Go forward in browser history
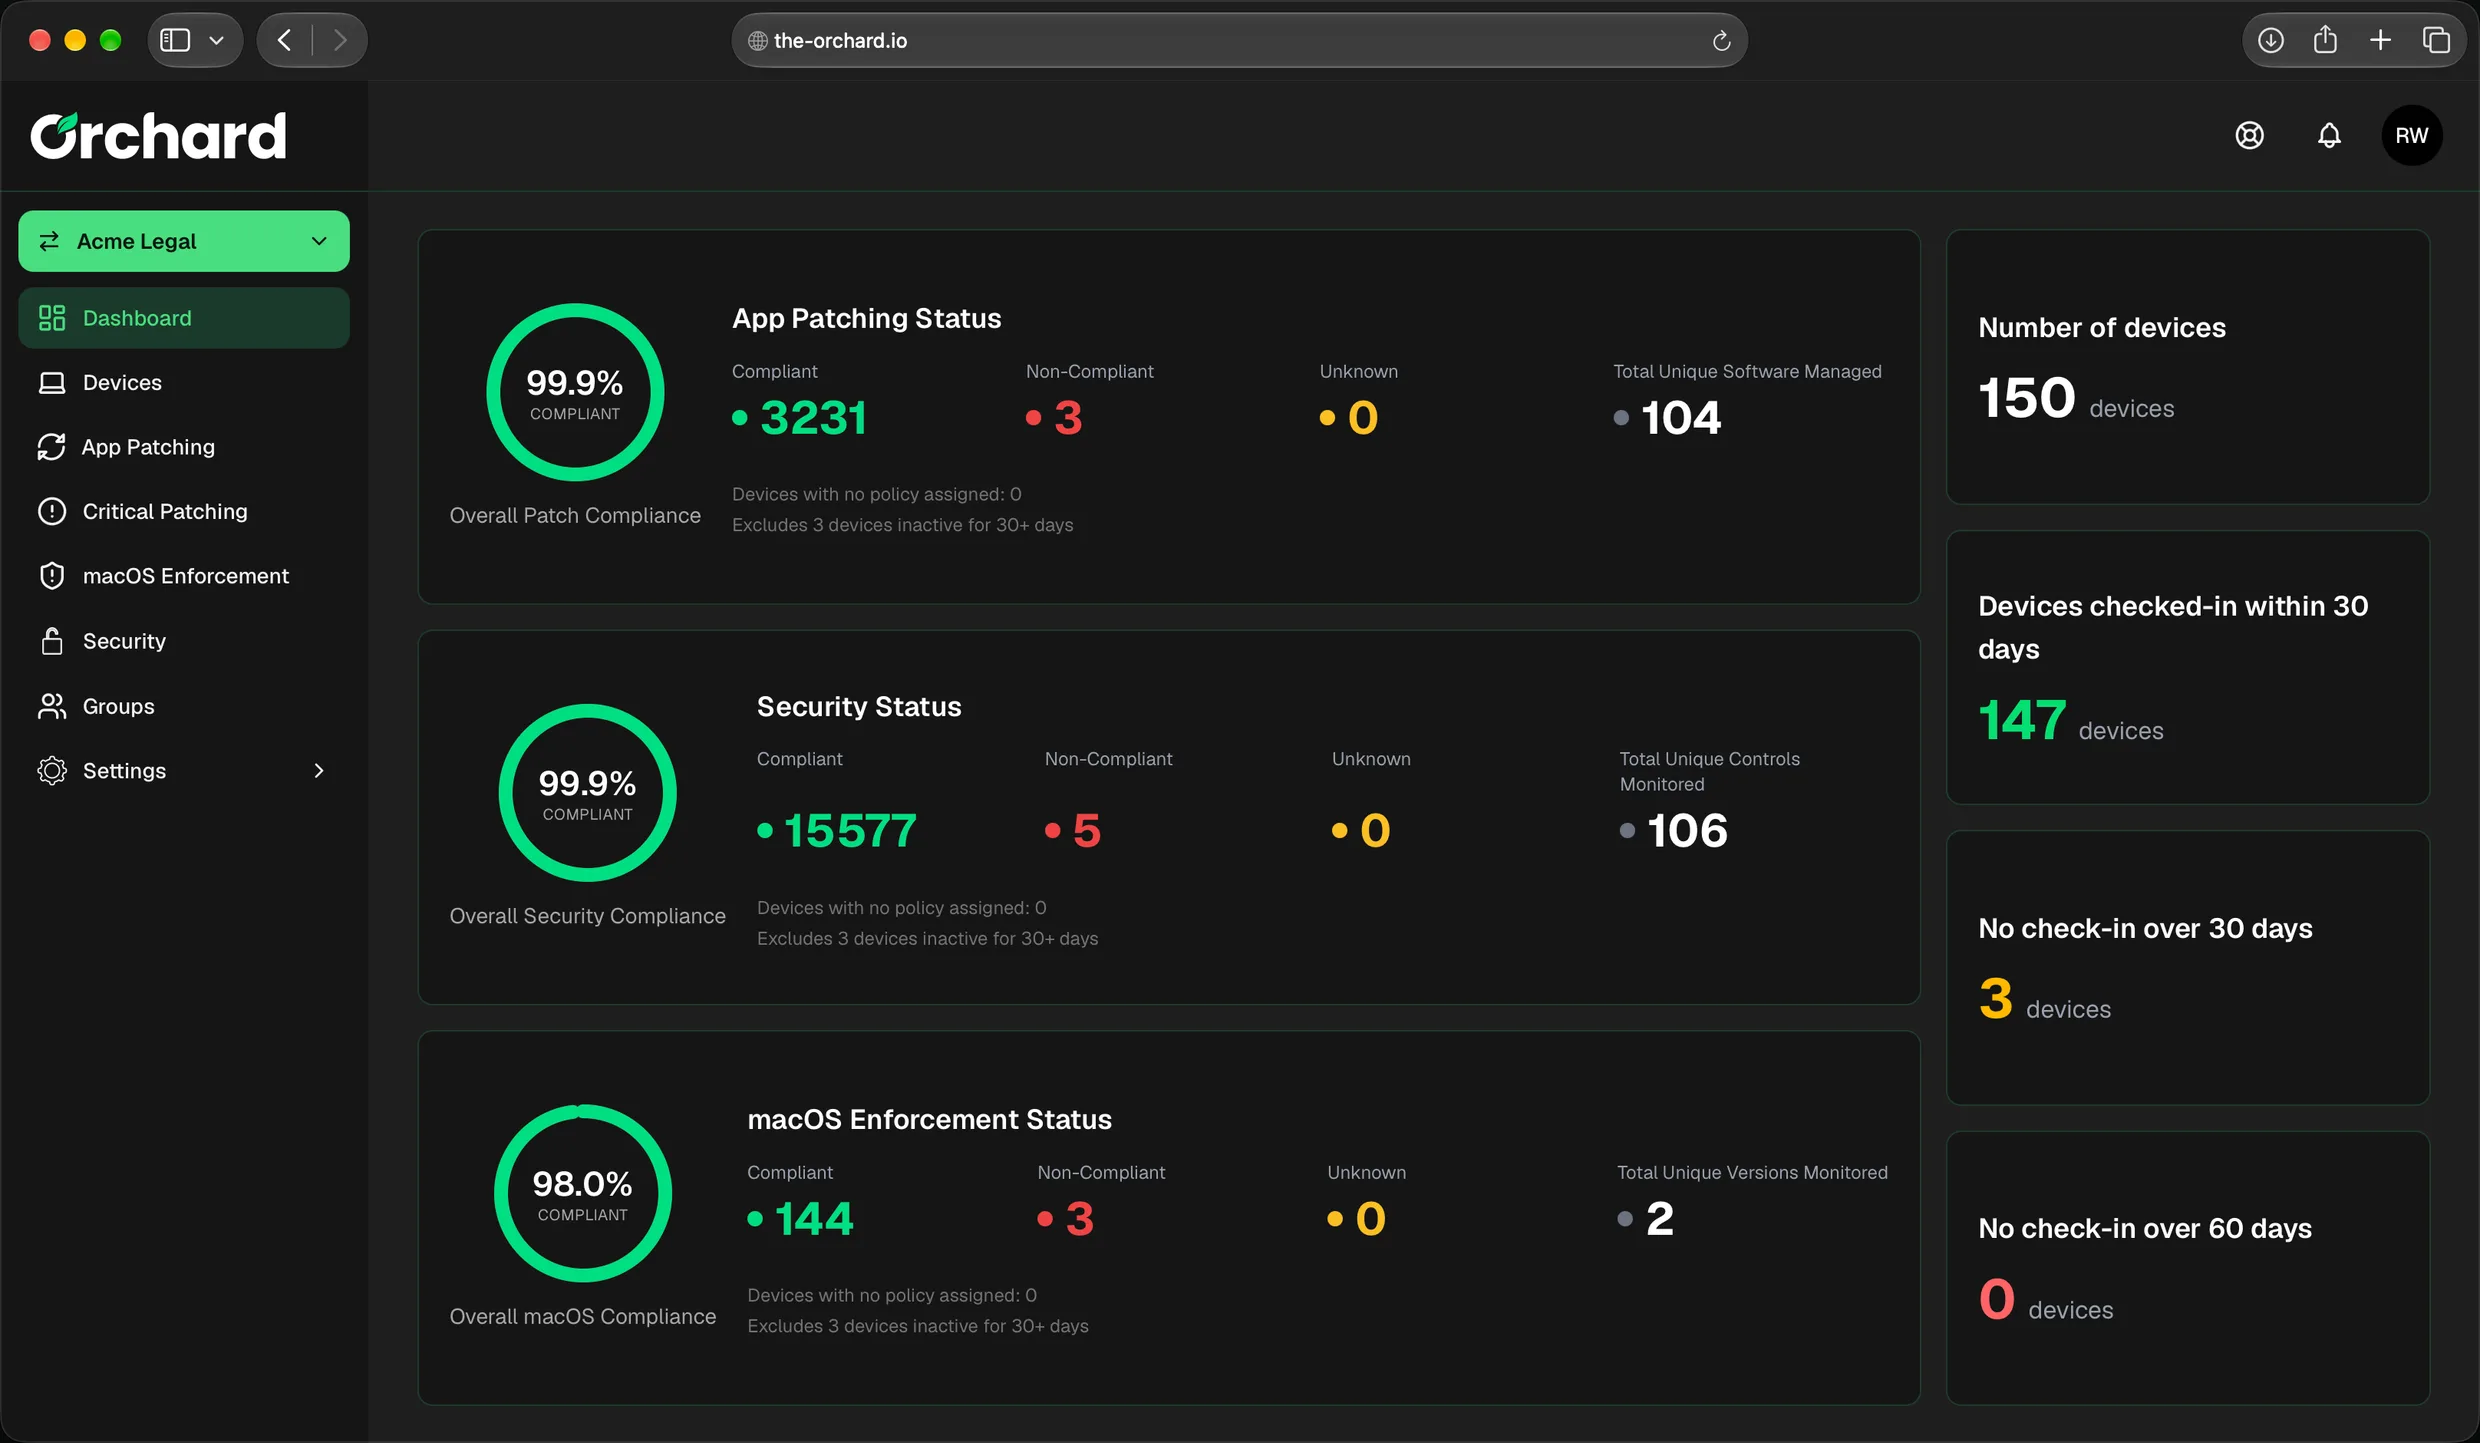2480x1443 pixels. tap(340, 40)
